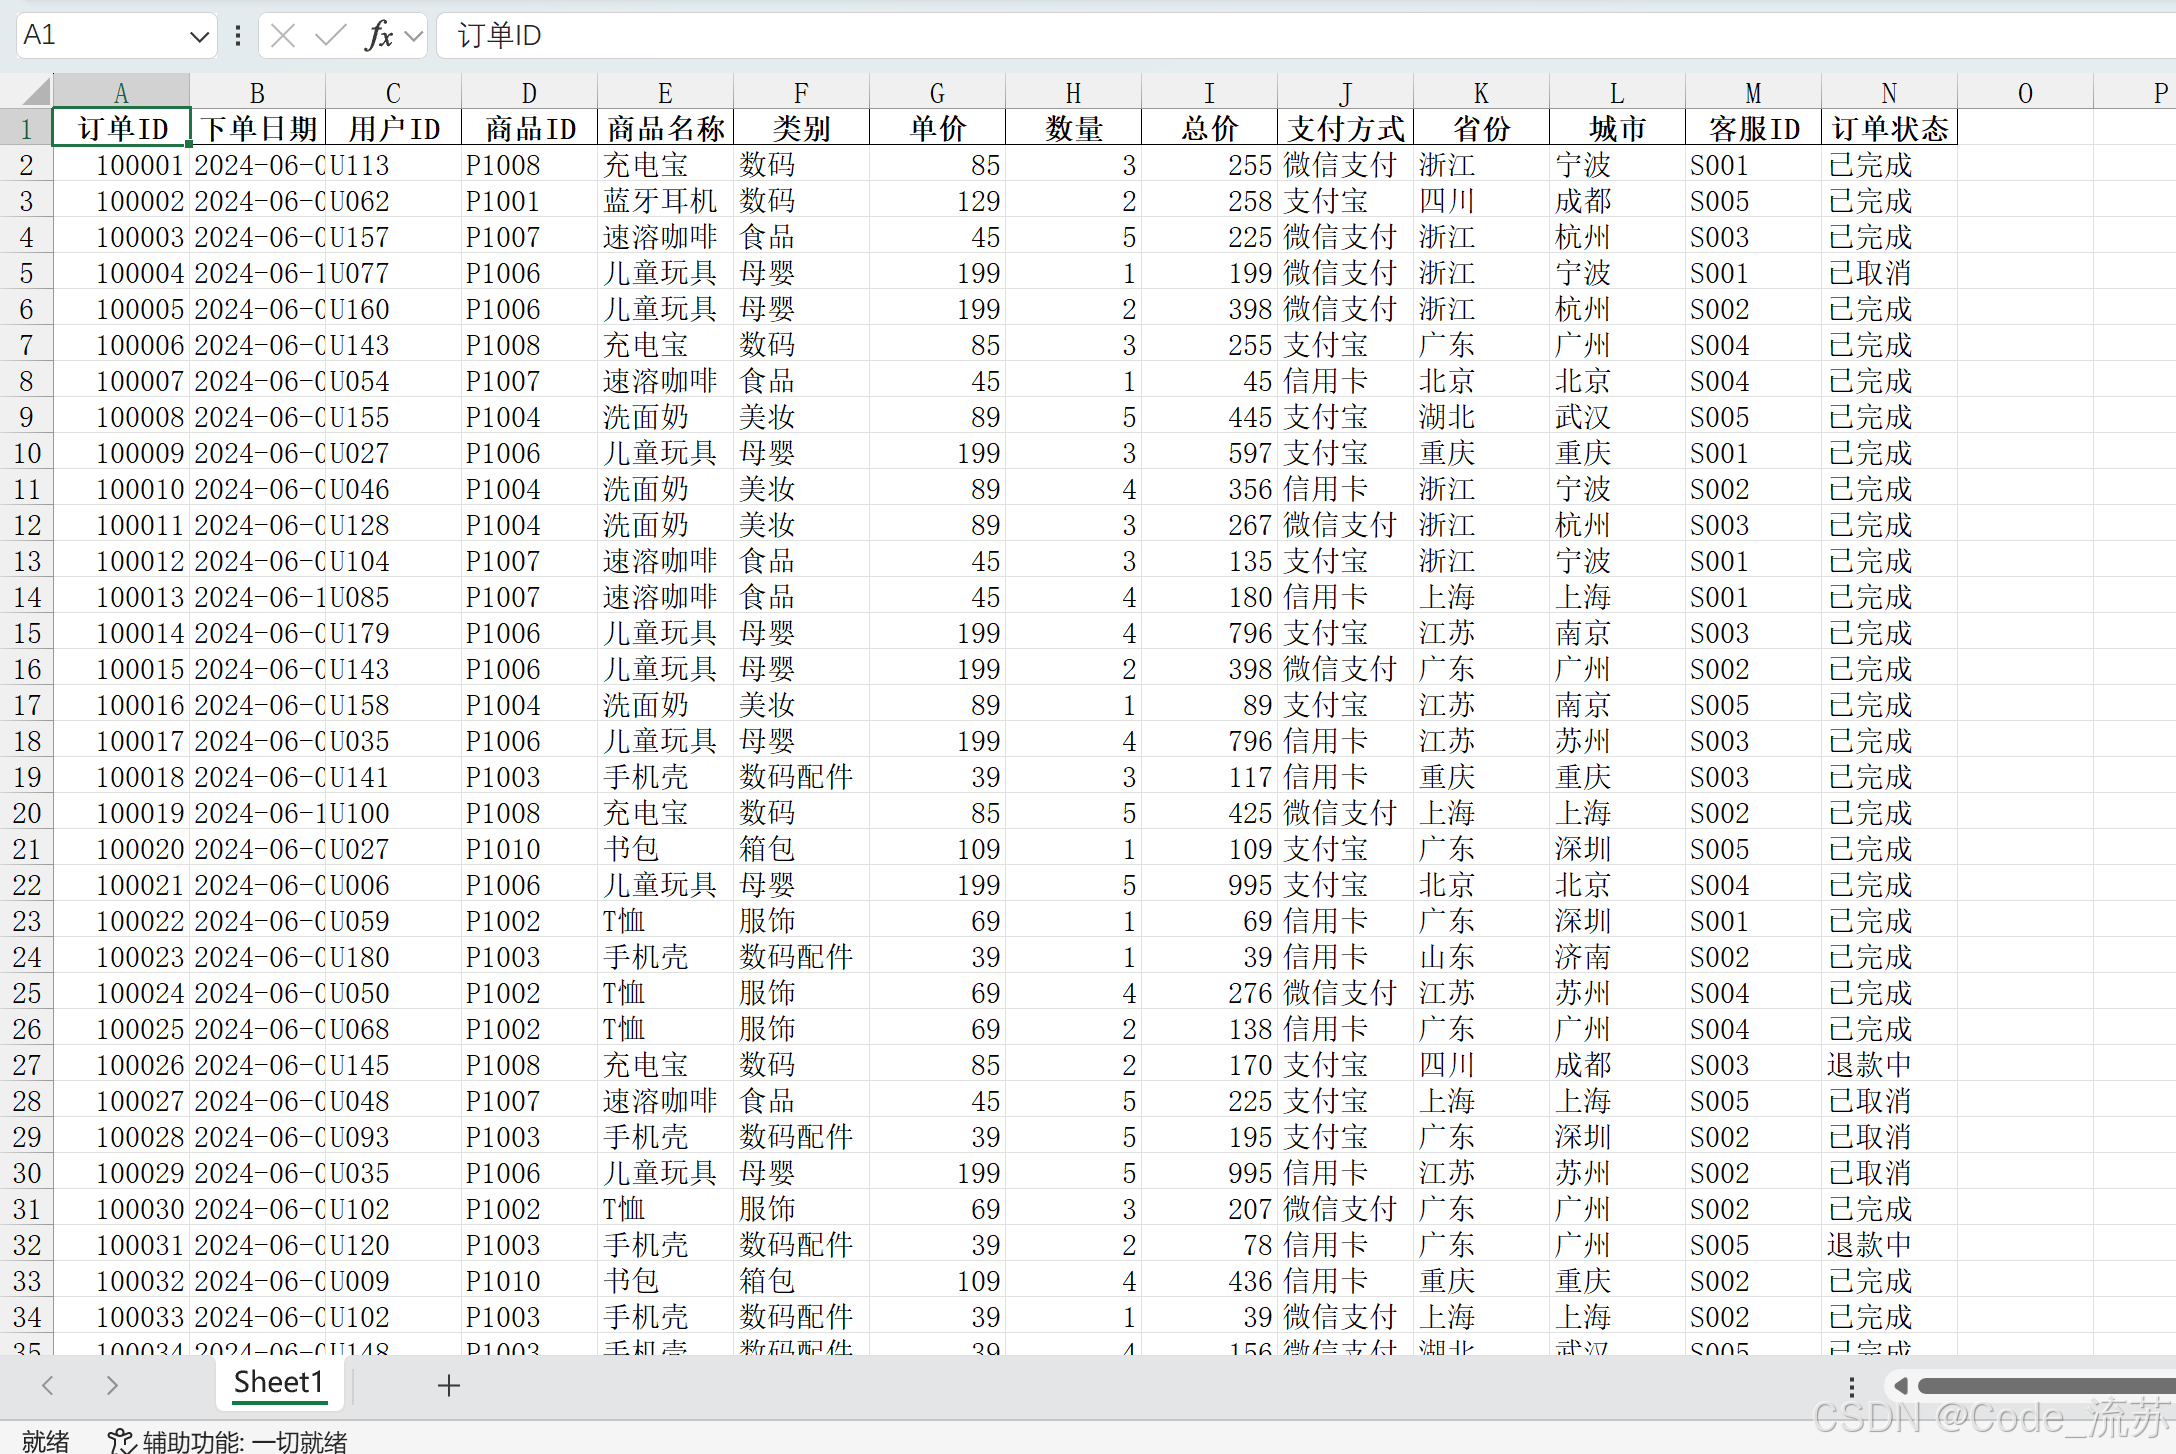The height and width of the screenshot is (1454, 2176).
Task: Expand the Name Box dropdown arrow
Action: tap(199, 37)
